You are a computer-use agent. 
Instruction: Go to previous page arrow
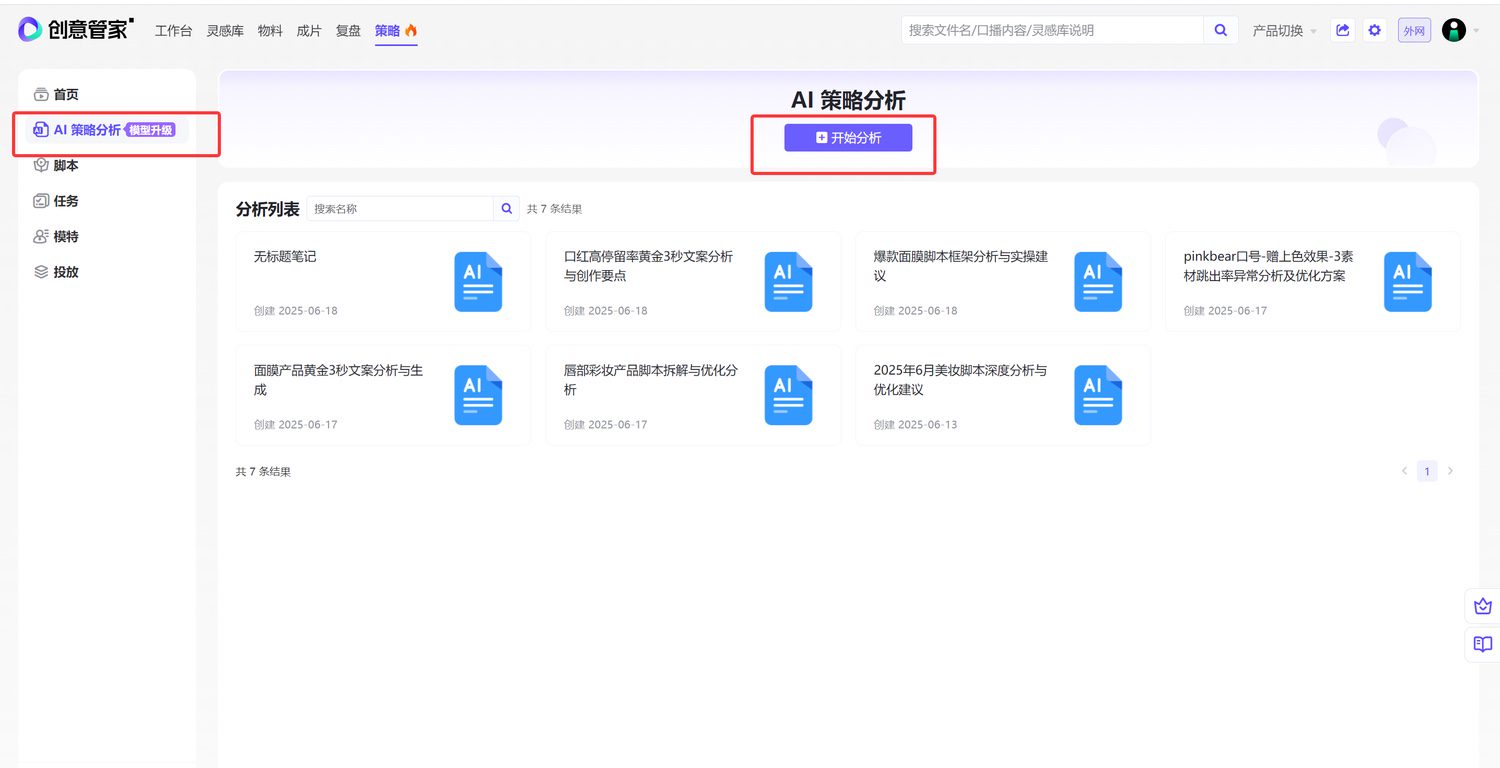point(1404,471)
